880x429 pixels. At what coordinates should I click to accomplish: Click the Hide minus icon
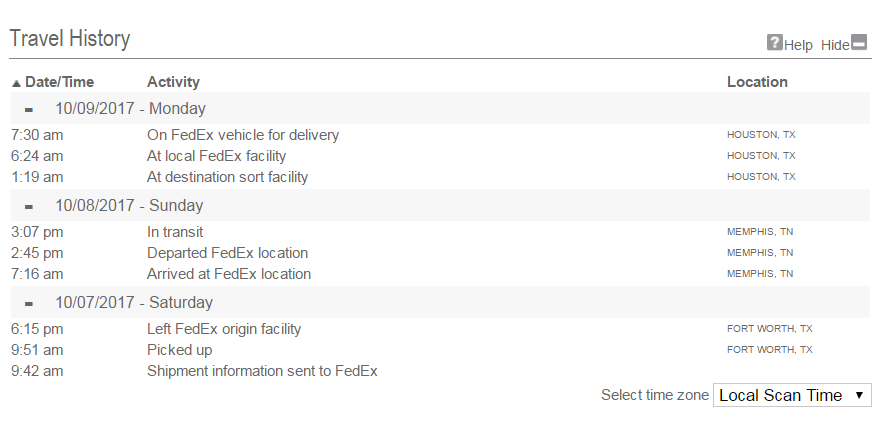pyautogui.click(x=859, y=43)
